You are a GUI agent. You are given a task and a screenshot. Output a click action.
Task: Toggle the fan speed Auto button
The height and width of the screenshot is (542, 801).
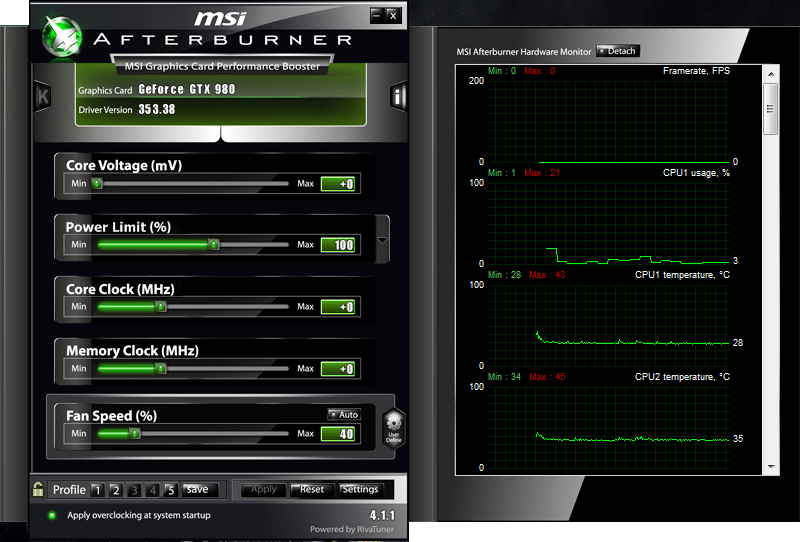point(344,414)
